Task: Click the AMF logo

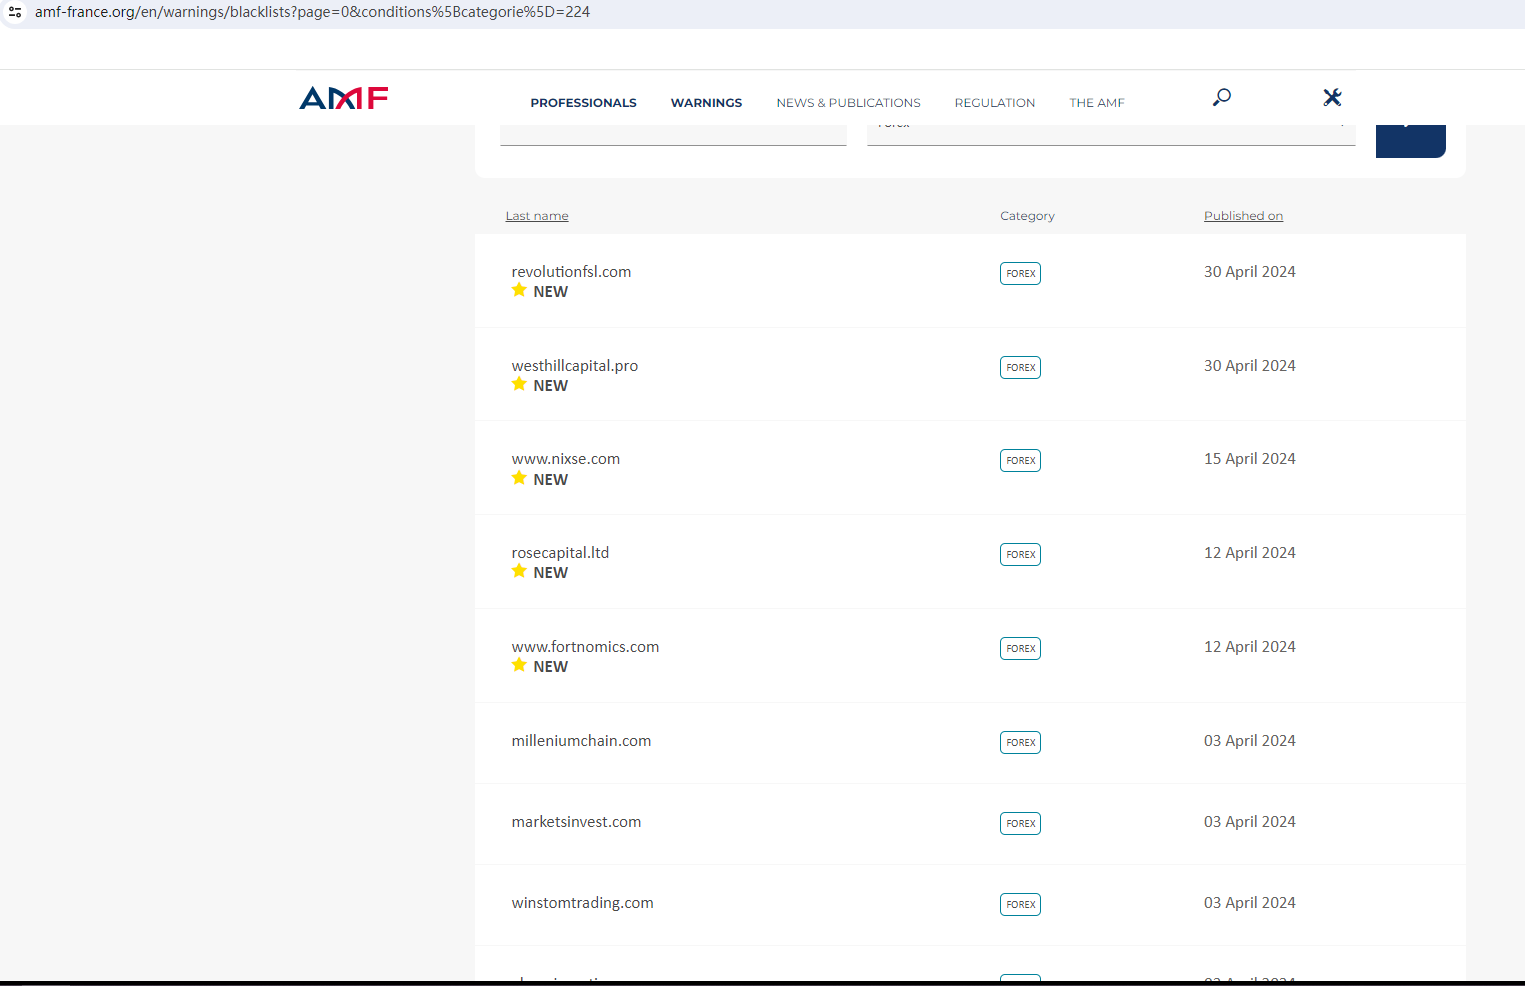Action: pos(343,98)
